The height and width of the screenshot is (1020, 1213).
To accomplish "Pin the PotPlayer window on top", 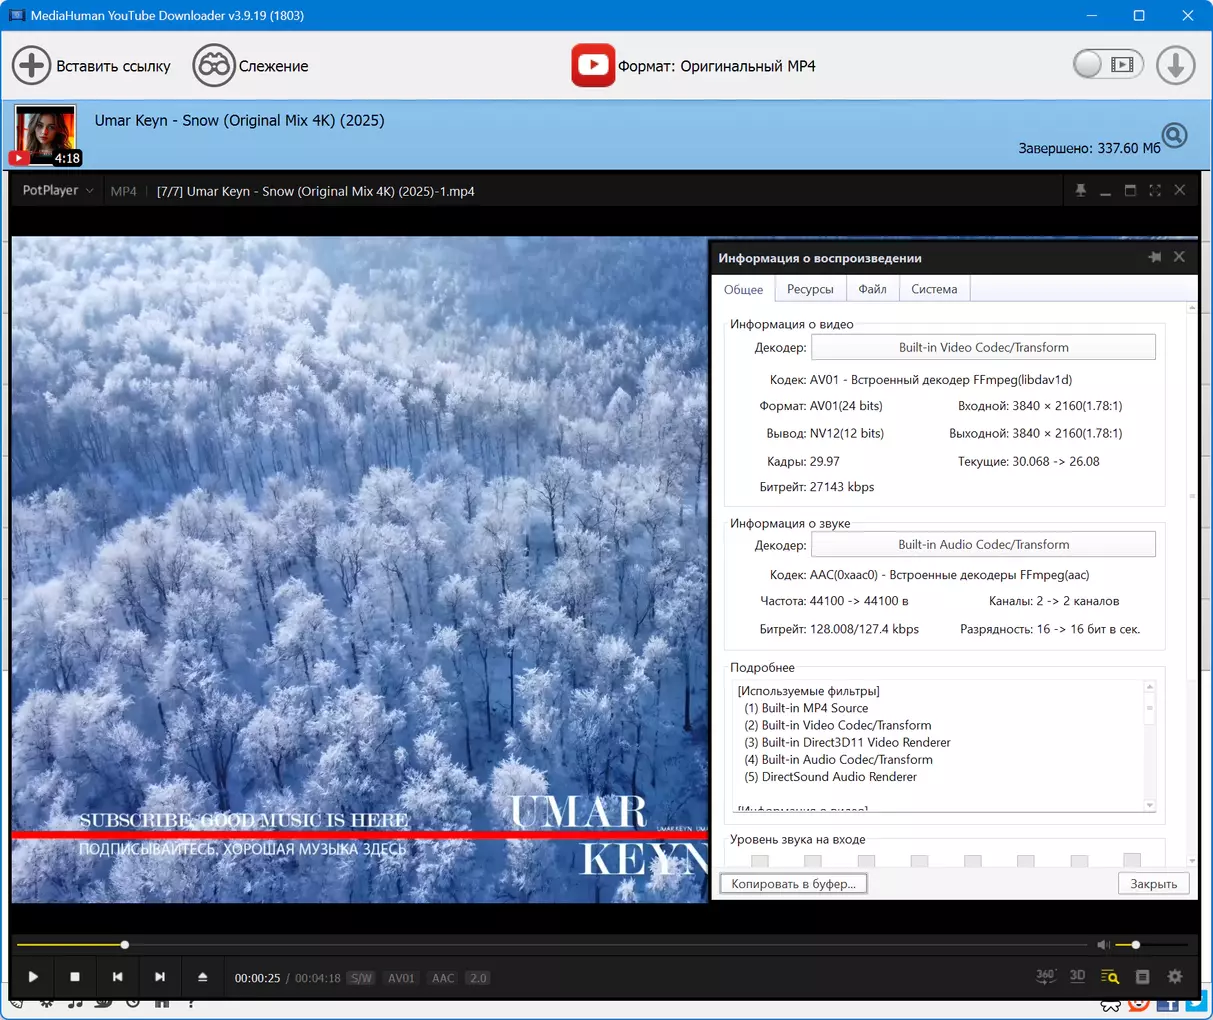I will pyautogui.click(x=1080, y=191).
